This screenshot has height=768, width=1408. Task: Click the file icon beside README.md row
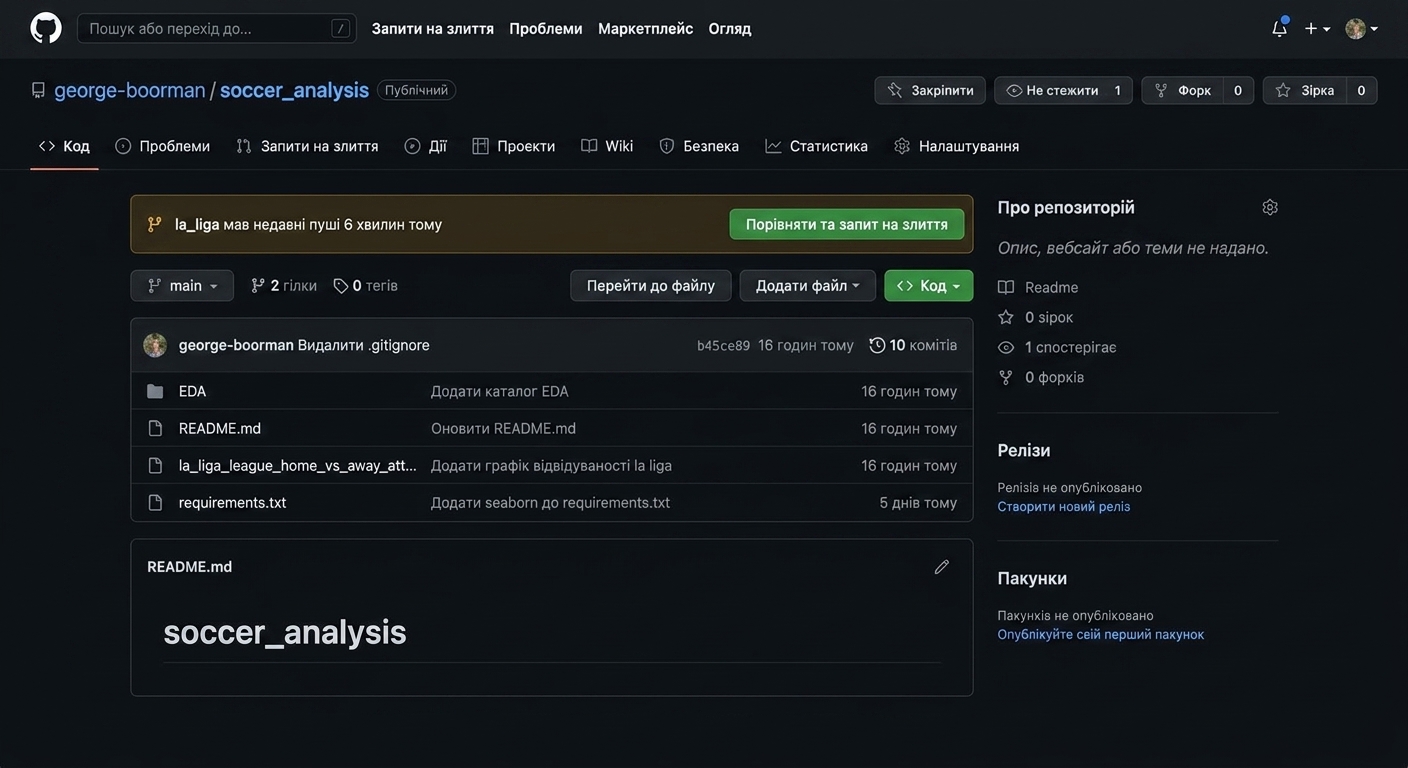tap(155, 428)
